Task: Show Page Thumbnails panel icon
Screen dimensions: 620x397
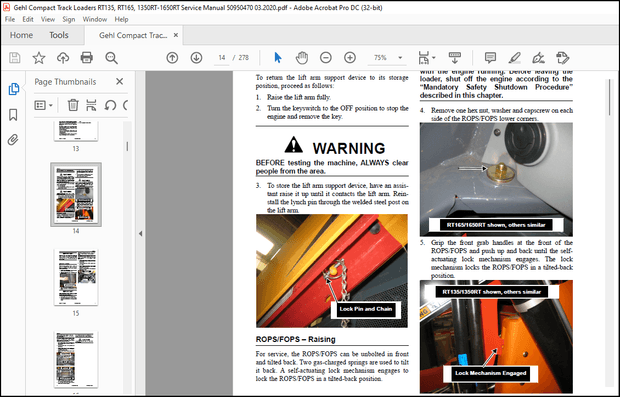Action: [13, 89]
